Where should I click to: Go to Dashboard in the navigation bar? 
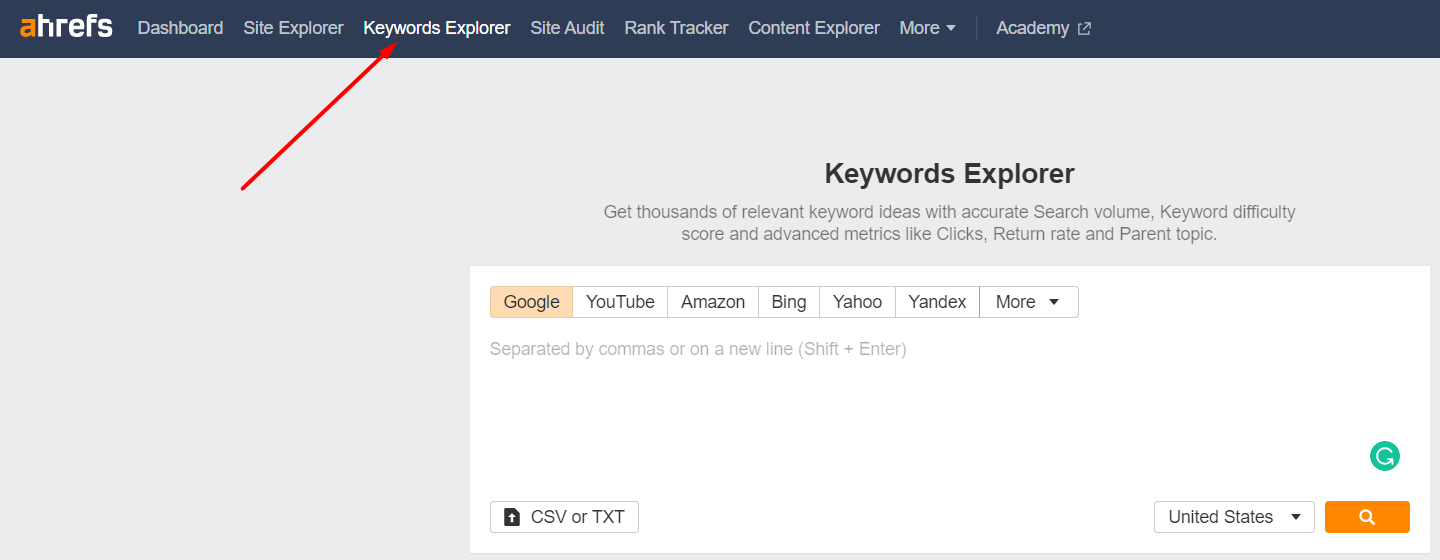tap(180, 28)
